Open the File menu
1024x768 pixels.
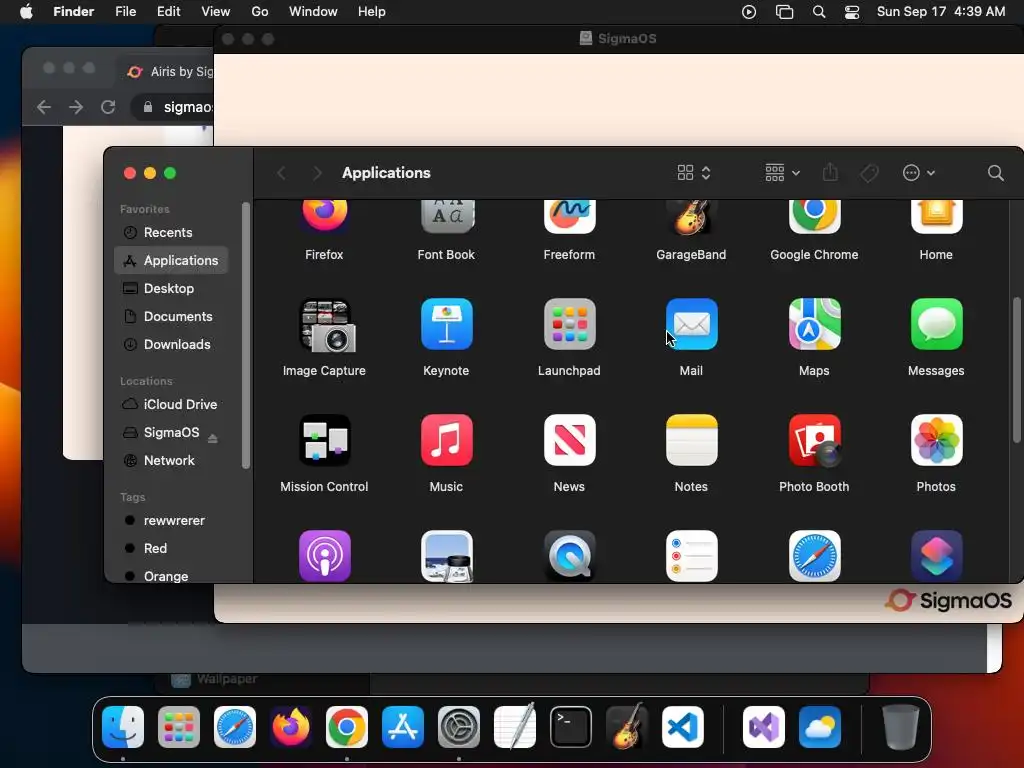point(125,12)
